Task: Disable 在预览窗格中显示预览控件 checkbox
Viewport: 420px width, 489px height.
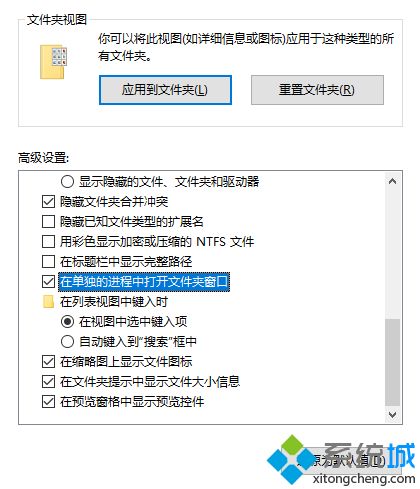Action: point(49,402)
